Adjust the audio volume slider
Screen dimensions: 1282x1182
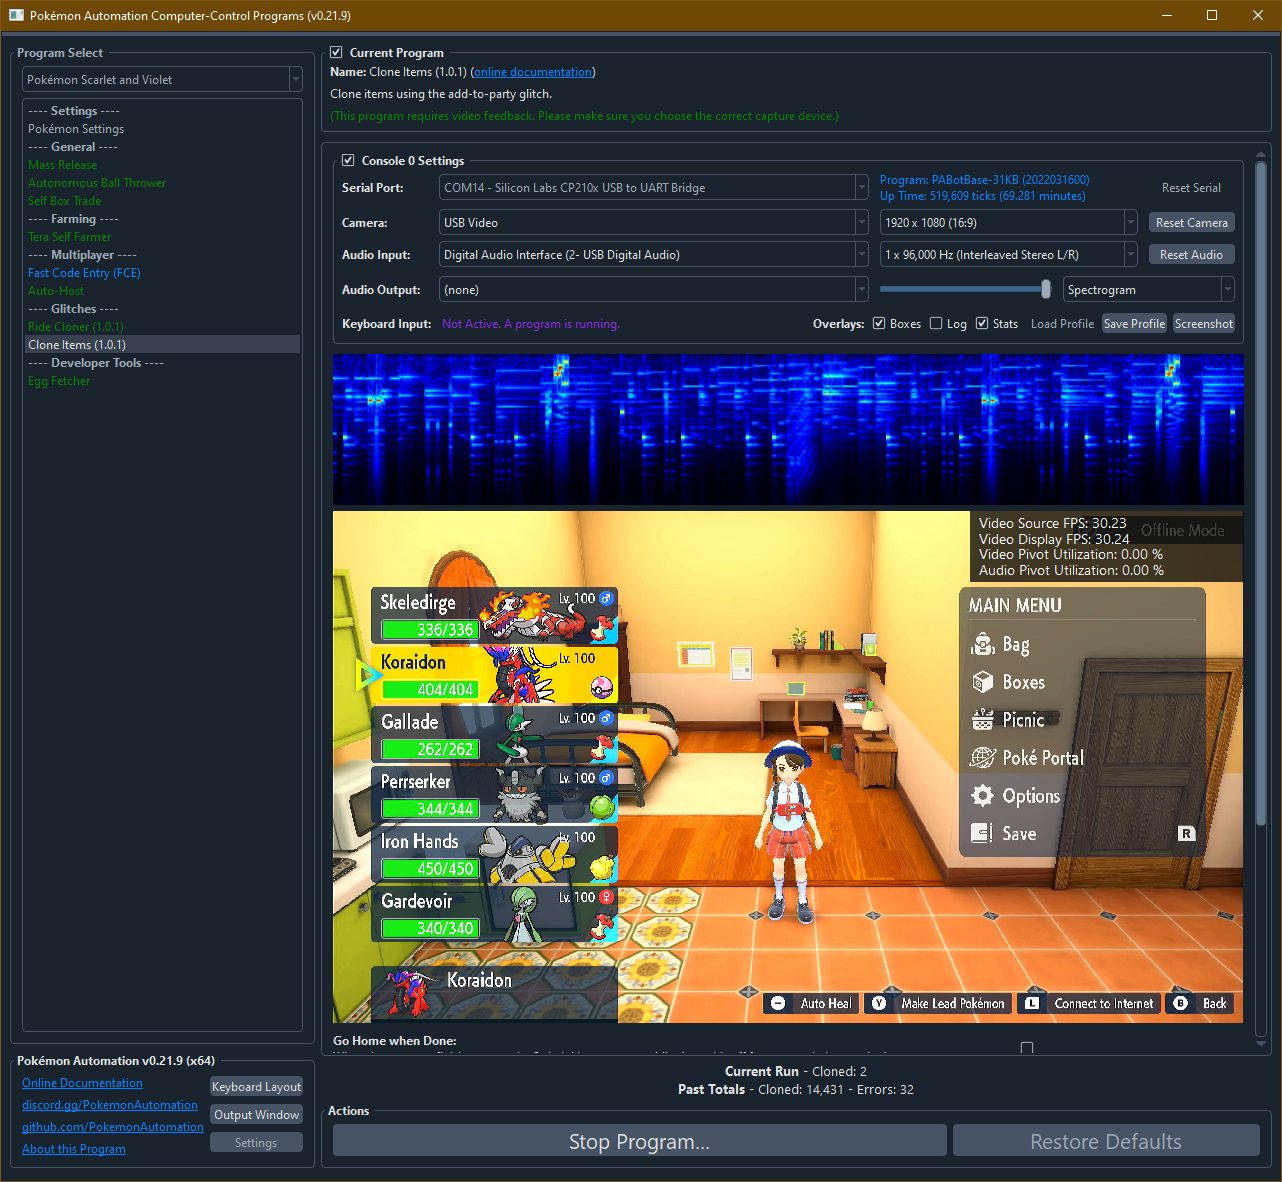pyautogui.click(x=1045, y=290)
